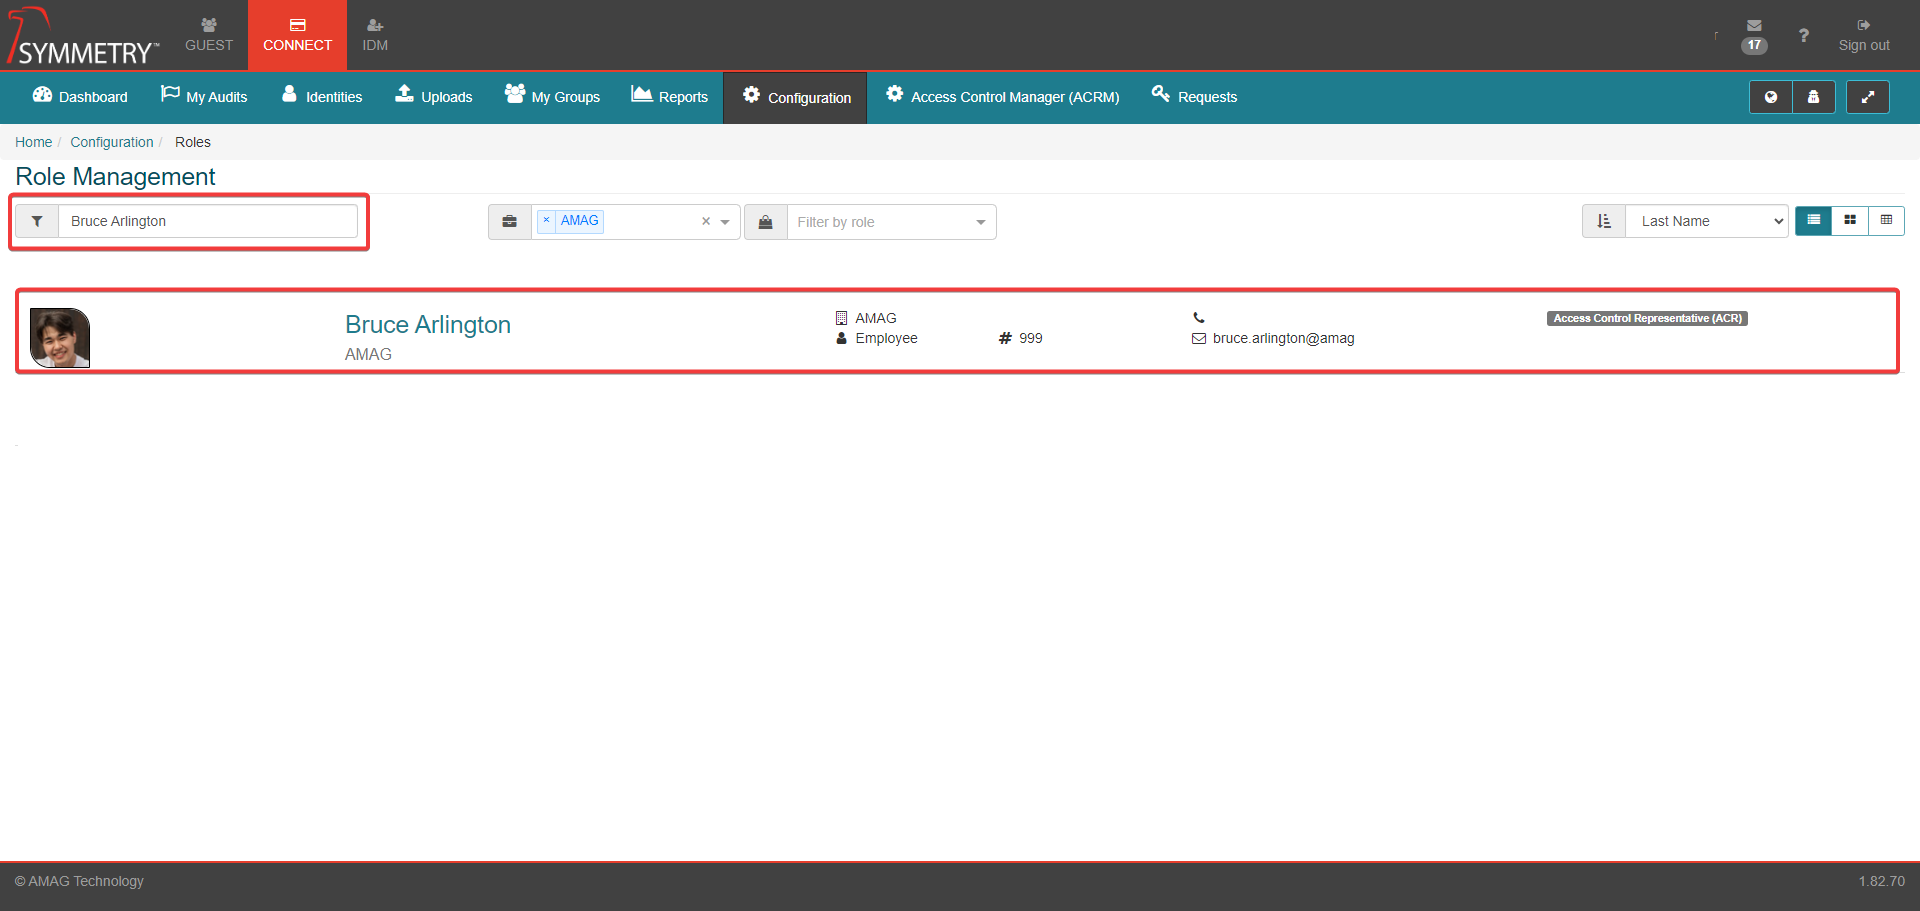The width and height of the screenshot is (1920, 911).
Task: Open the Filter by role dropdown
Action: click(891, 222)
